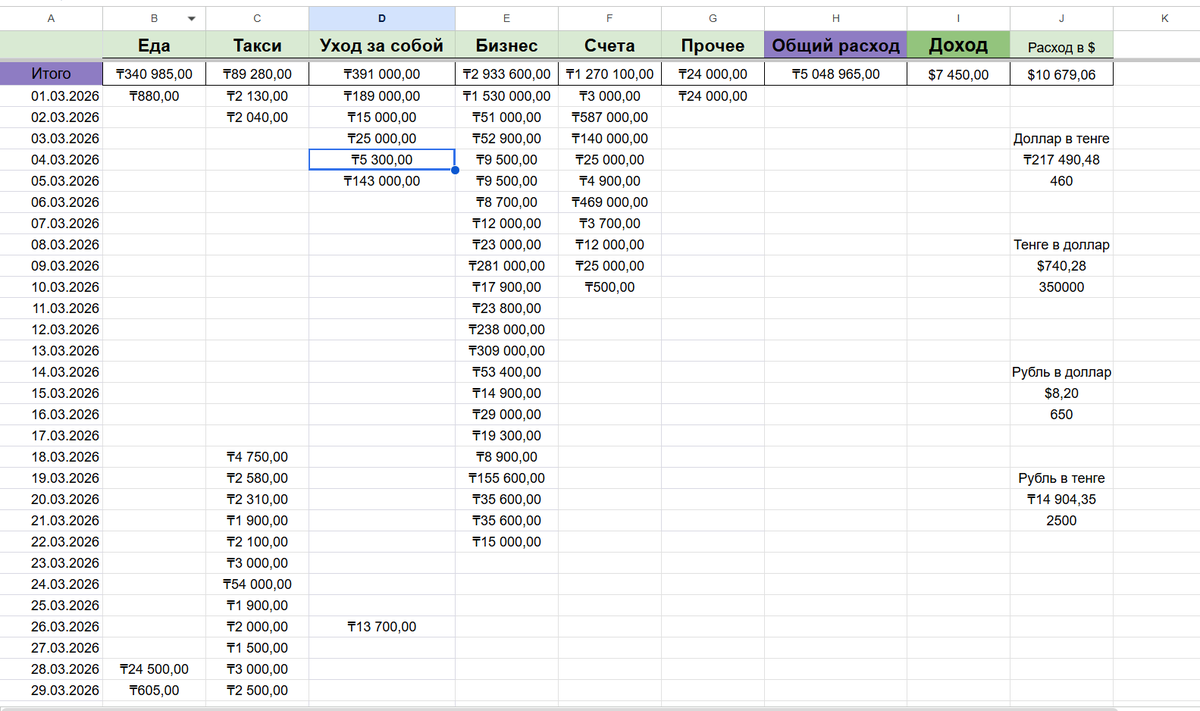Viewport: 1200px width, 711px height.
Task: Open column B dropdown arrow
Action: click(x=191, y=18)
